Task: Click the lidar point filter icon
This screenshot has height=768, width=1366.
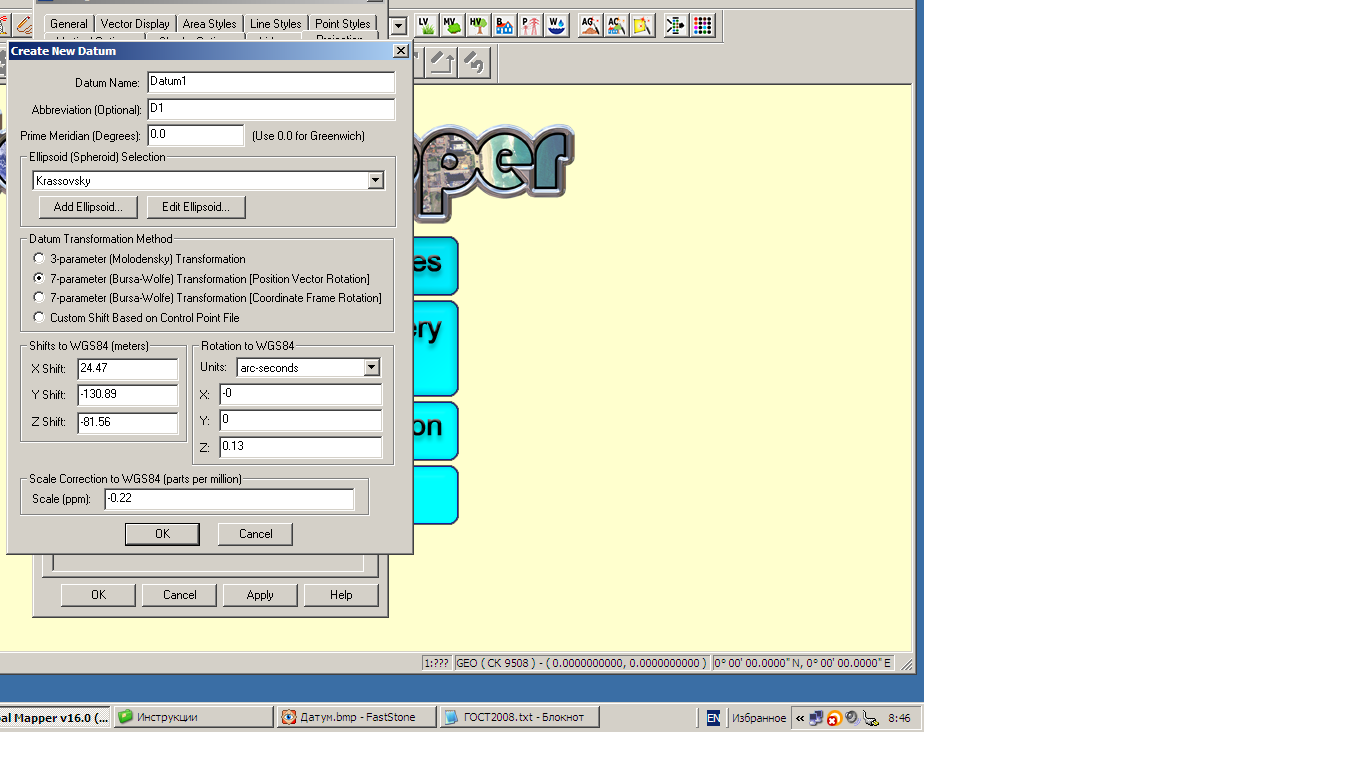Action: [x=676, y=25]
